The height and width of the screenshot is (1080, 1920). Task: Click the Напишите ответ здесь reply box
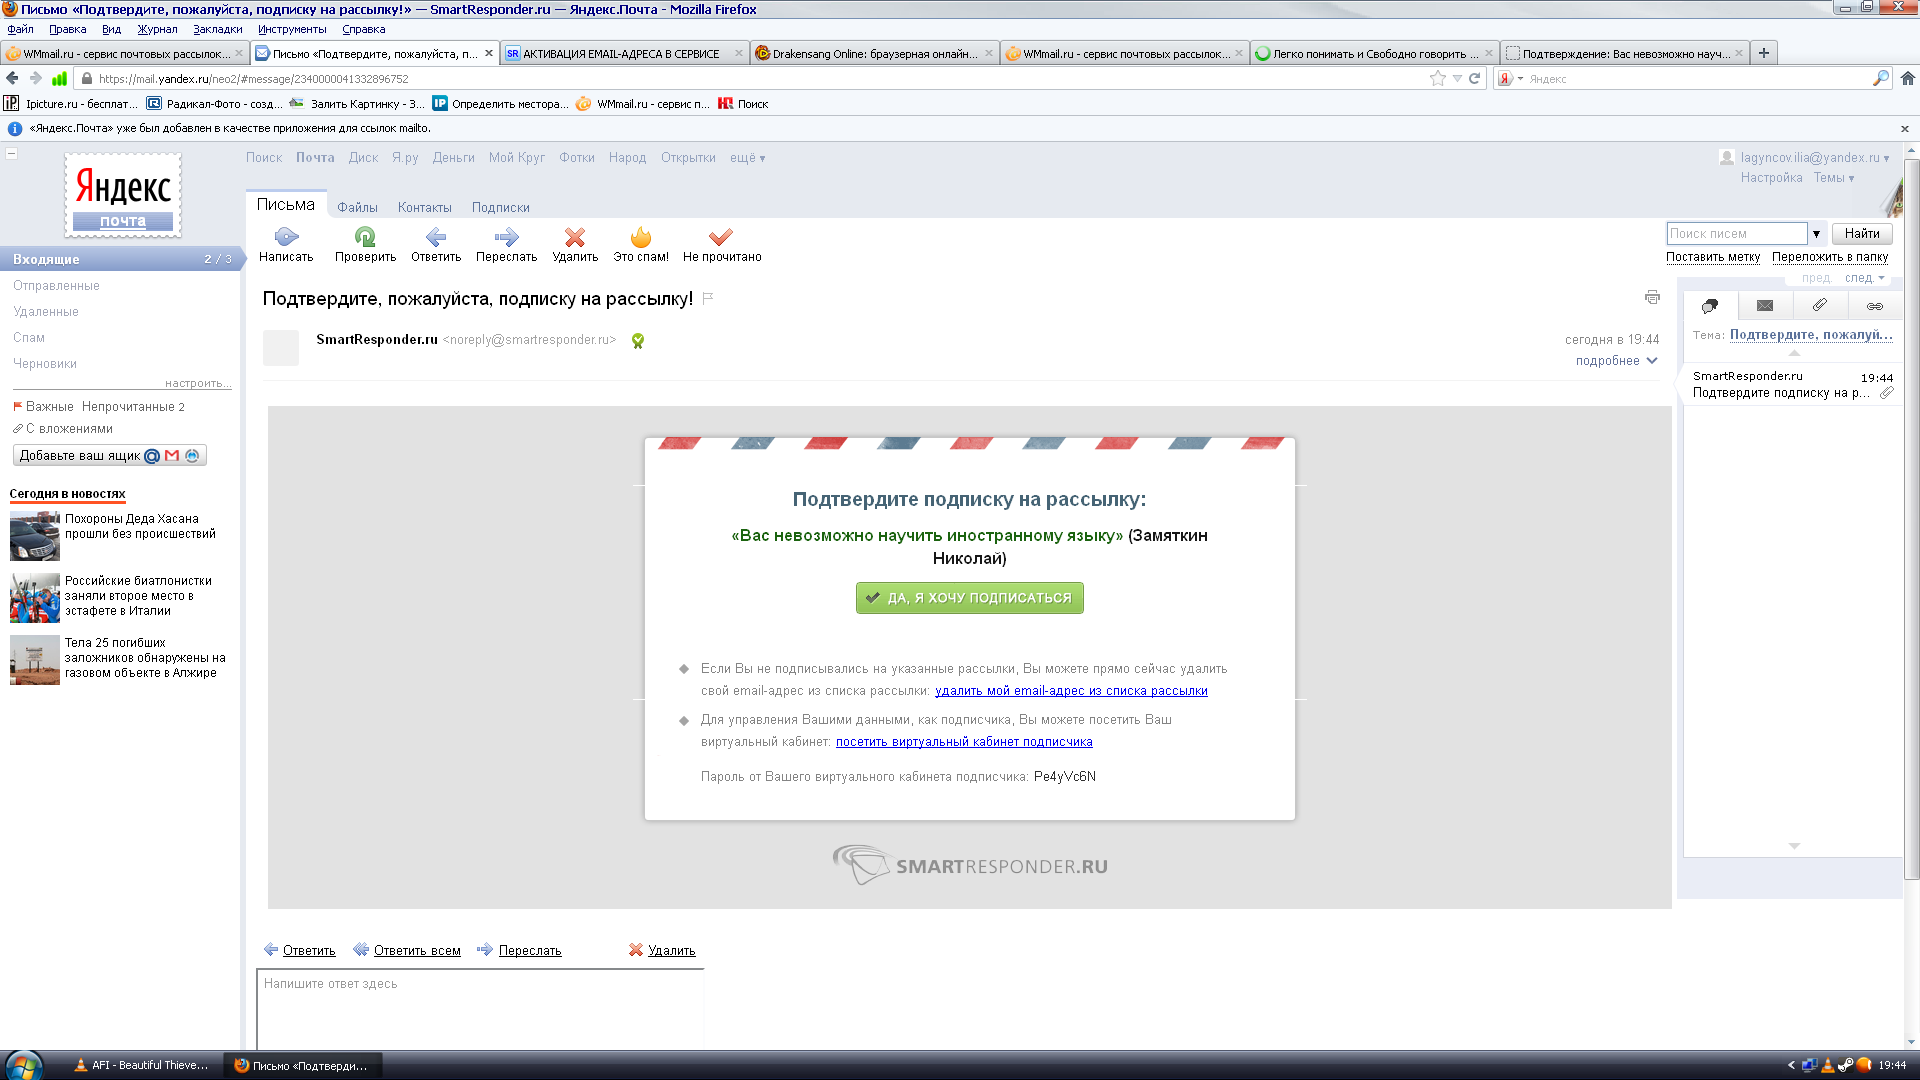coord(481,1008)
